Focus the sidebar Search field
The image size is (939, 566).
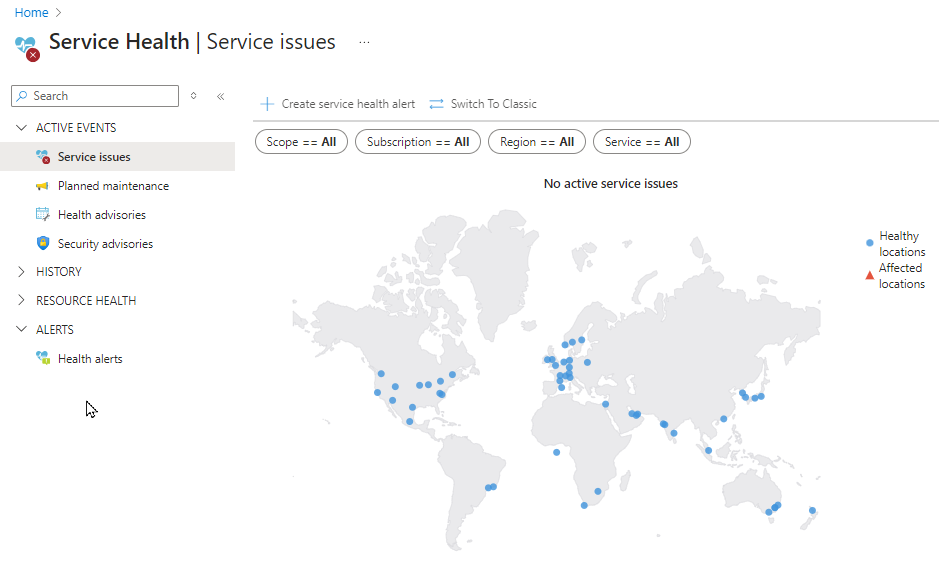95,96
